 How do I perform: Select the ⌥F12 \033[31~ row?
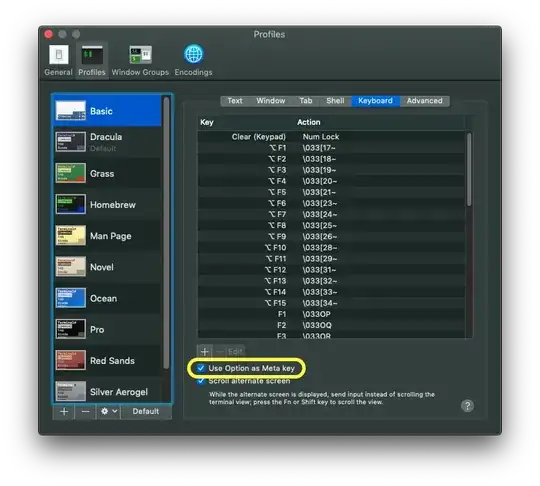tap(331, 270)
